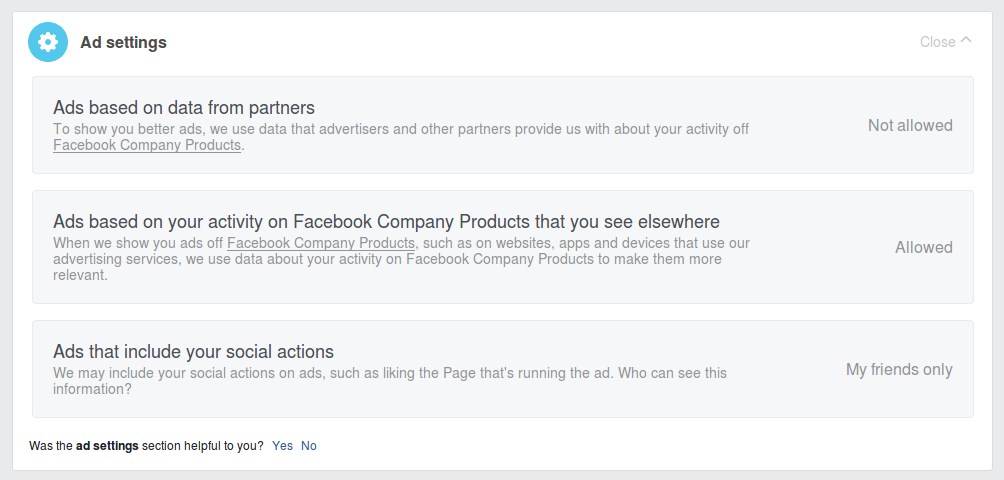Open the My friends only setting value
The image size is (1004, 480).
(x=899, y=369)
